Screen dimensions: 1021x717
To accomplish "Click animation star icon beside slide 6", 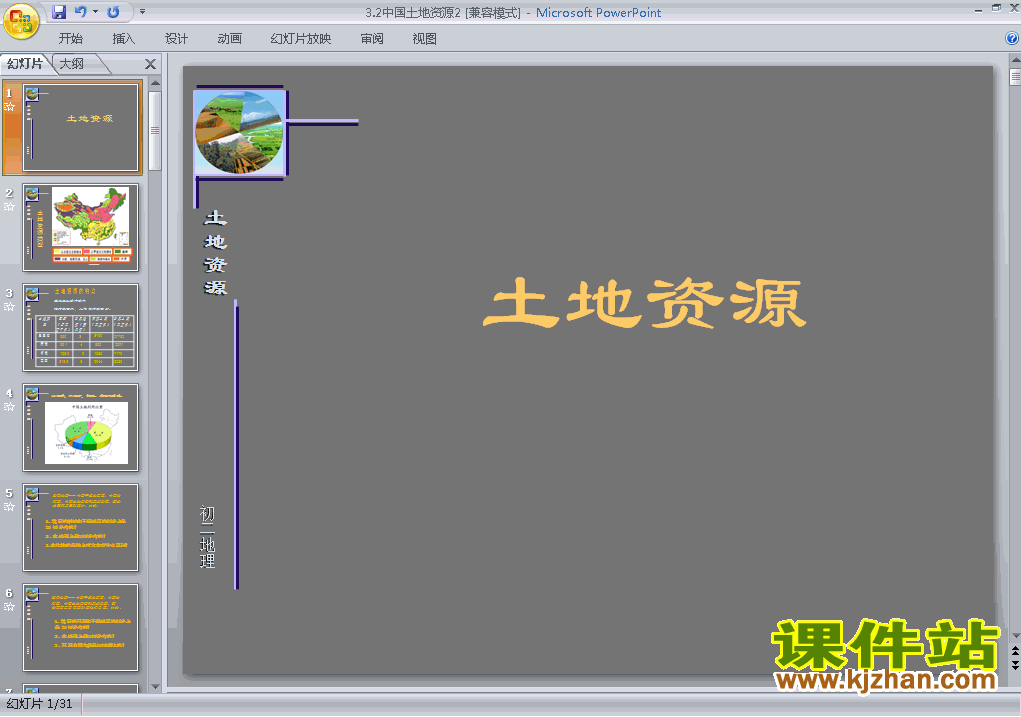I will pos(9,606).
